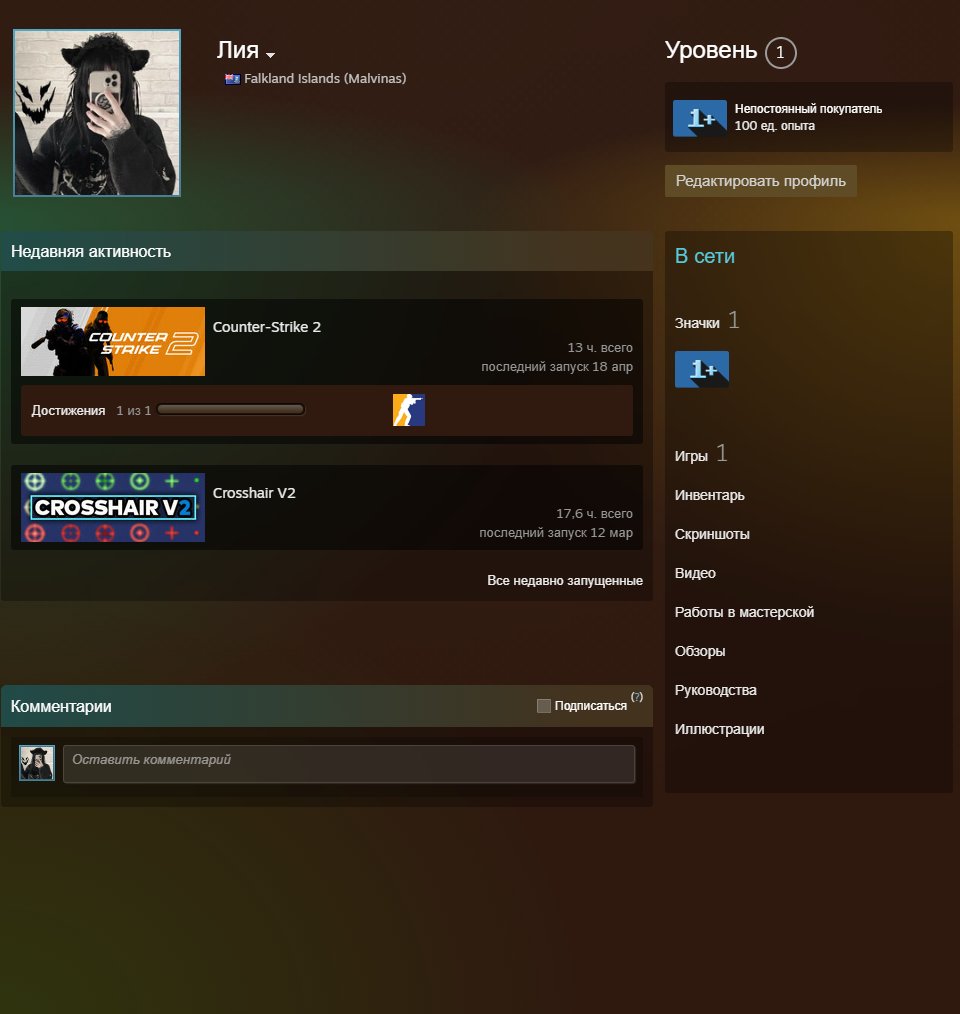Open the Counter-Strike 2 title link
The height and width of the screenshot is (1014, 960).
point(267,327)
